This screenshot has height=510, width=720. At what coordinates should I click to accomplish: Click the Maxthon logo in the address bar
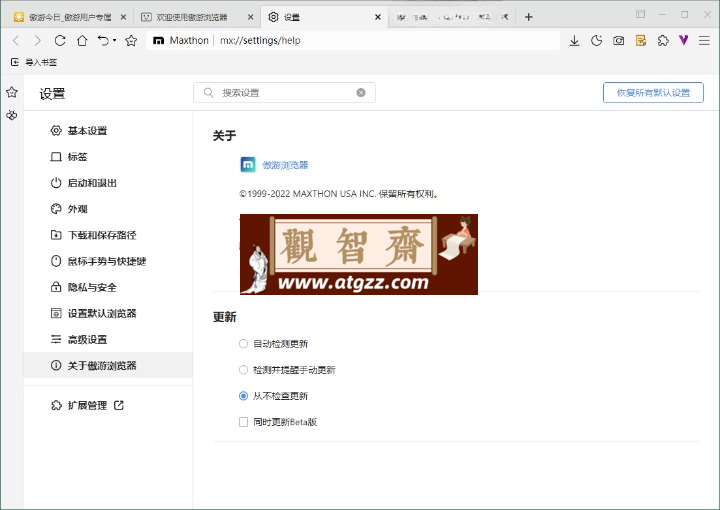click(158, 41)
